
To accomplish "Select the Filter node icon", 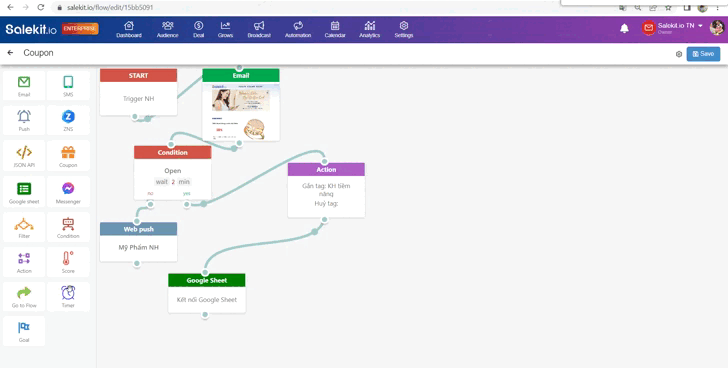I will [x=24, y=225].
